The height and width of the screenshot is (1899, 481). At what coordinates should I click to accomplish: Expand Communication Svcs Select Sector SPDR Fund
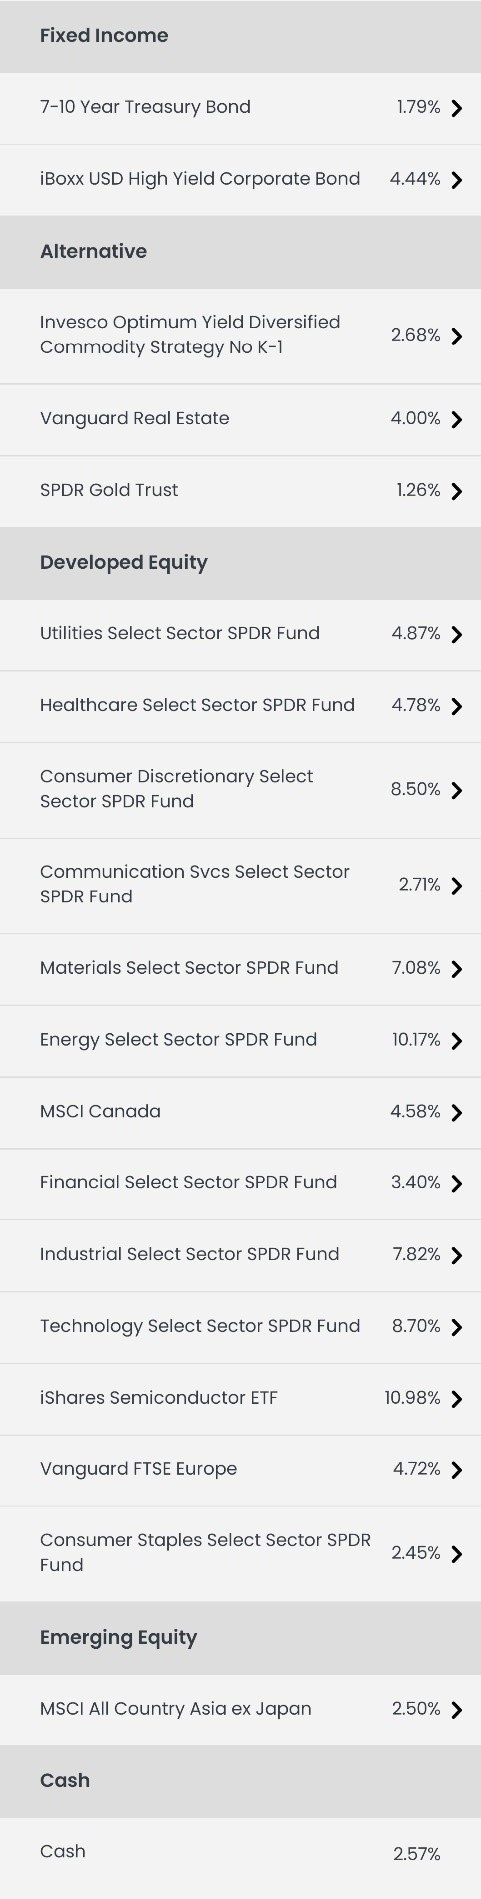point(240,885)
